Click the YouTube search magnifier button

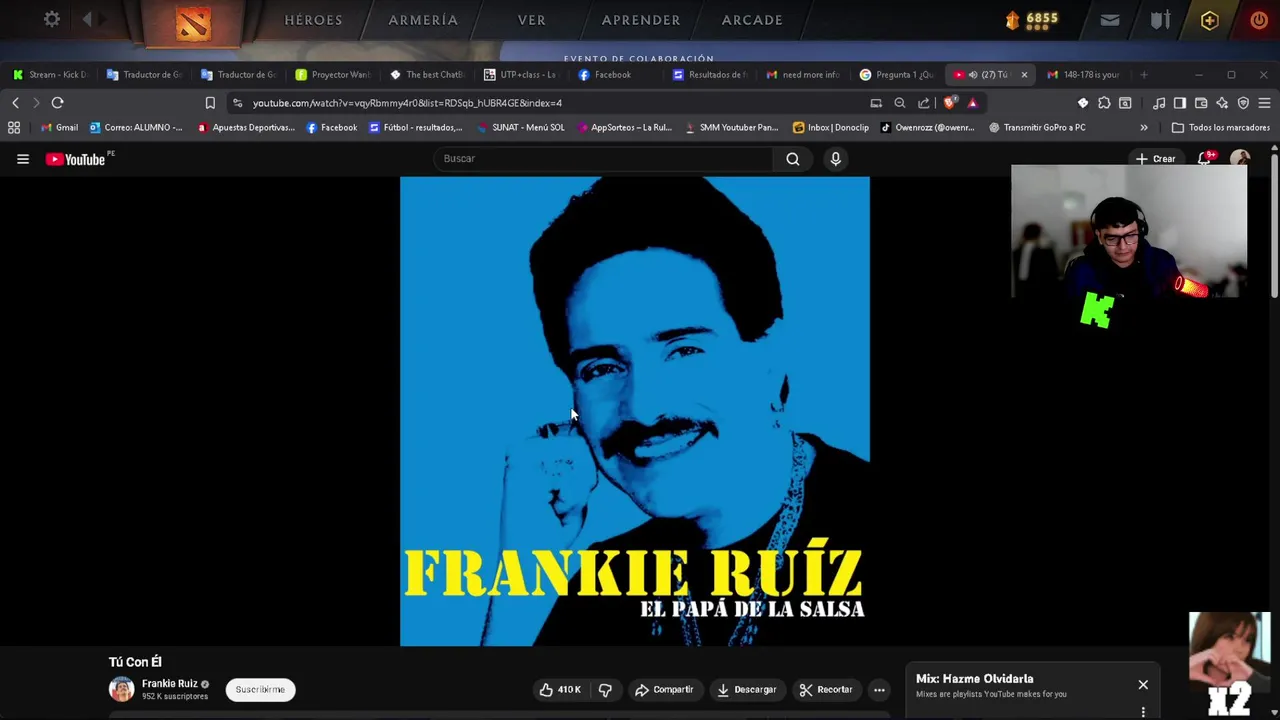click(x=792, y=159)
